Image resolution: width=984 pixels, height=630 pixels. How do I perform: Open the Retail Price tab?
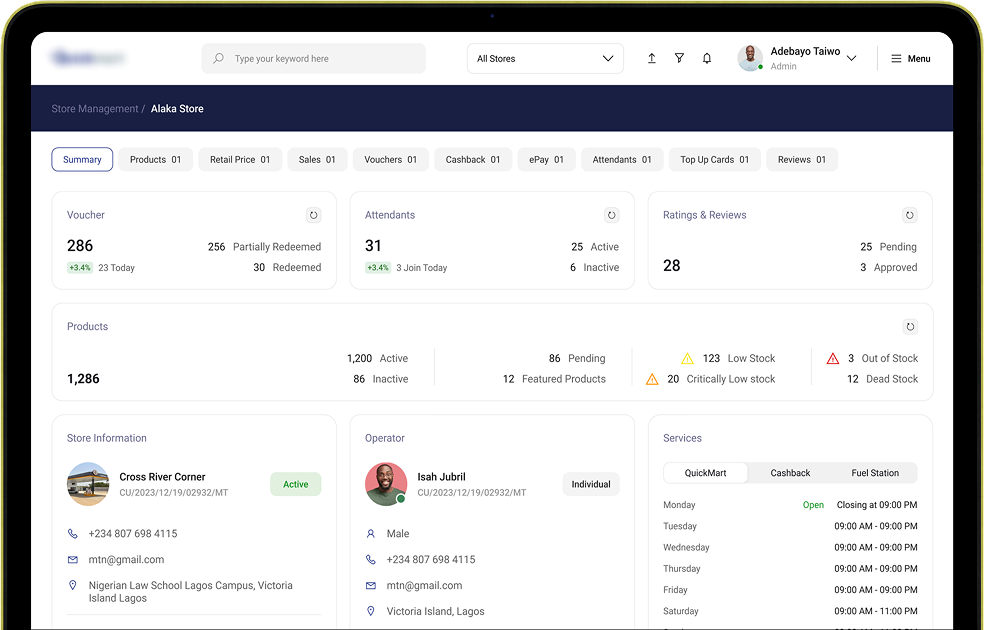click(240, 159)
